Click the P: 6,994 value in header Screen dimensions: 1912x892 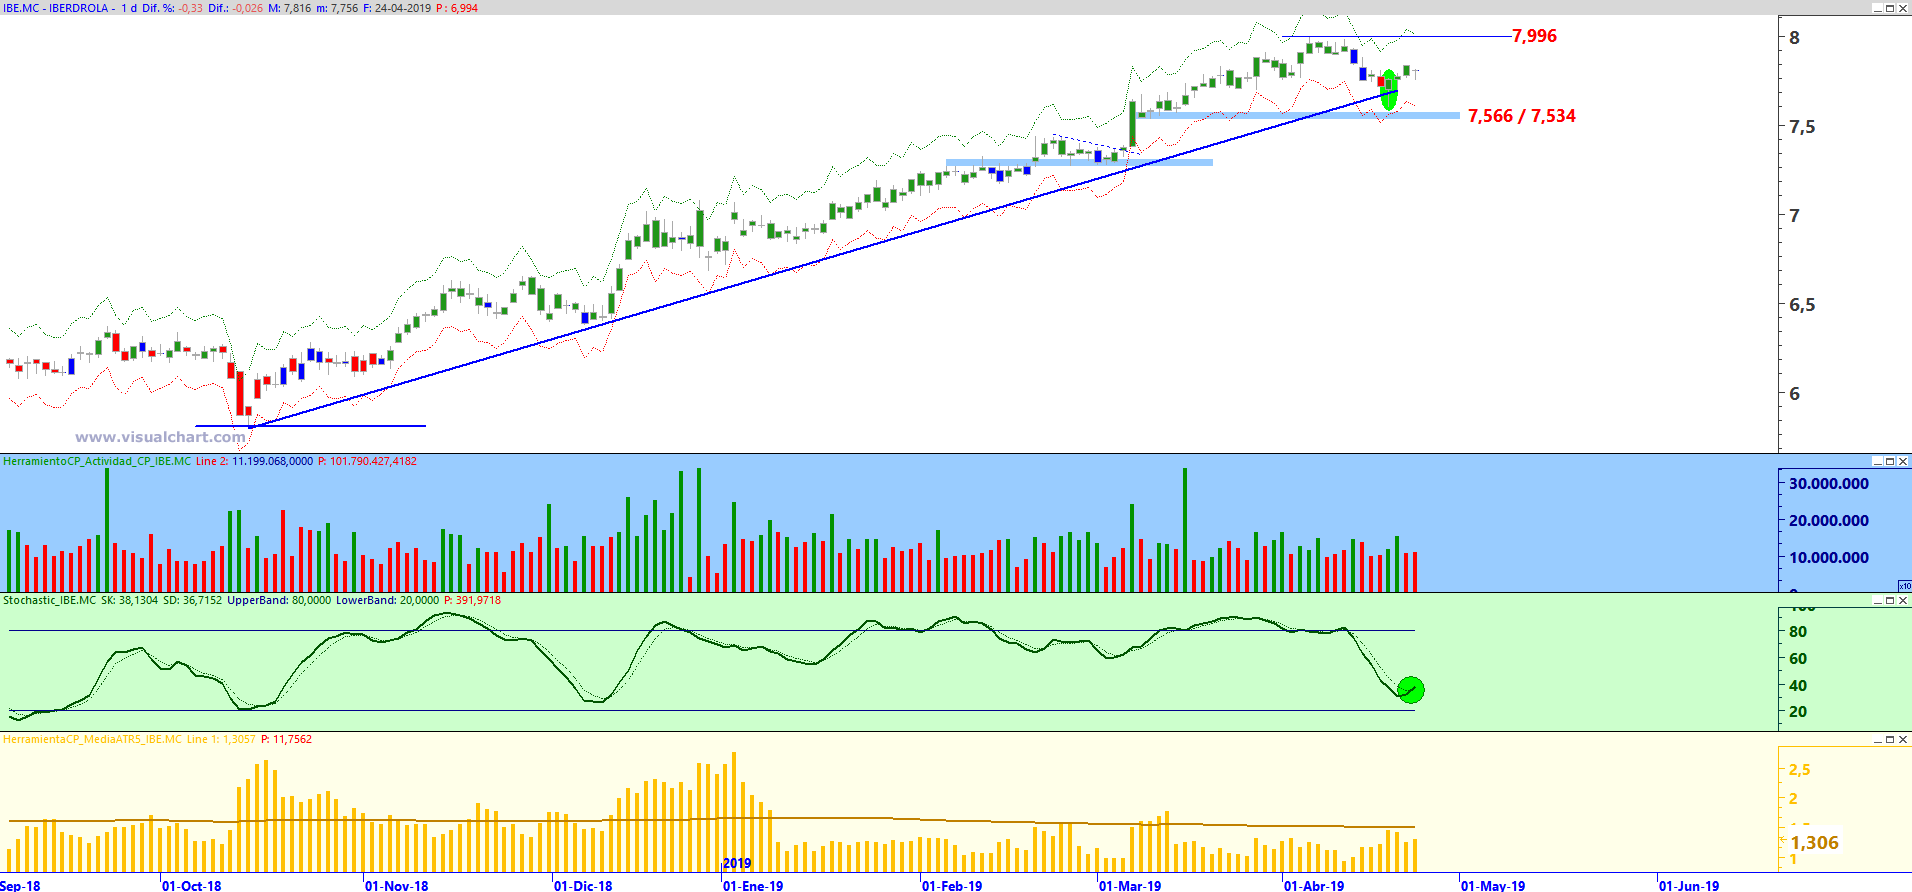click(457, 8)
